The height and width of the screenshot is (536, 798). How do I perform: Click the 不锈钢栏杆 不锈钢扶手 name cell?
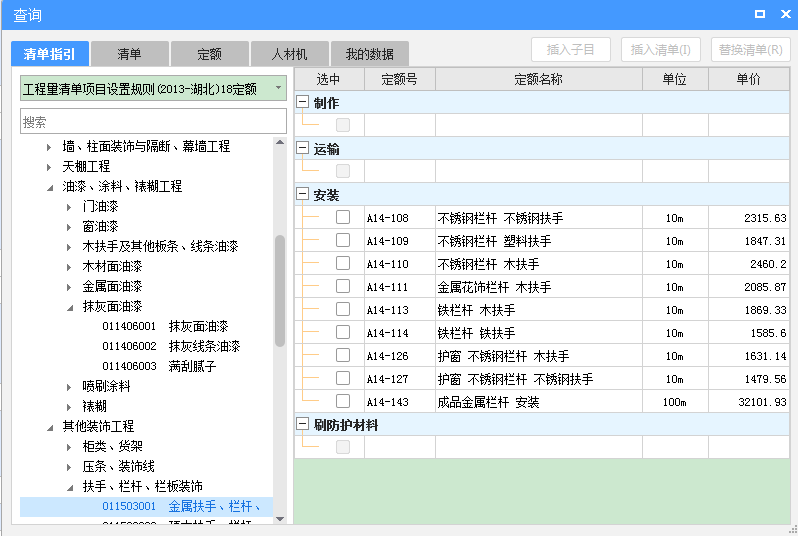(538, 218)
